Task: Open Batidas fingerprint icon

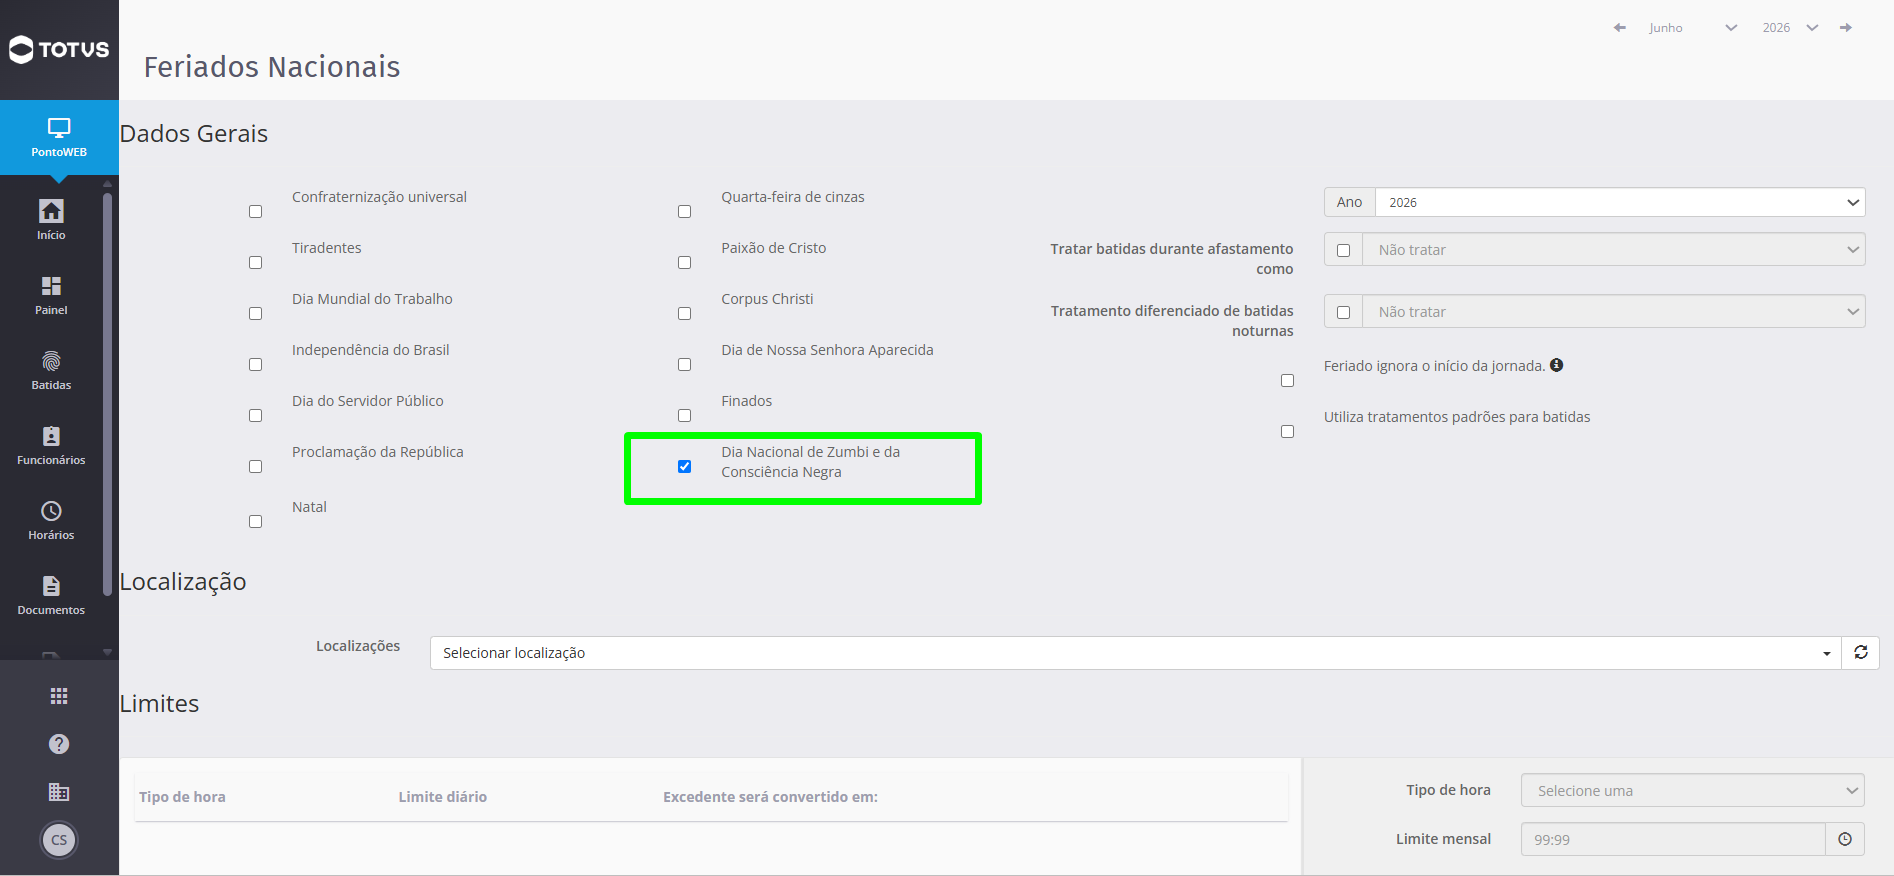Action: pos(51,370)
